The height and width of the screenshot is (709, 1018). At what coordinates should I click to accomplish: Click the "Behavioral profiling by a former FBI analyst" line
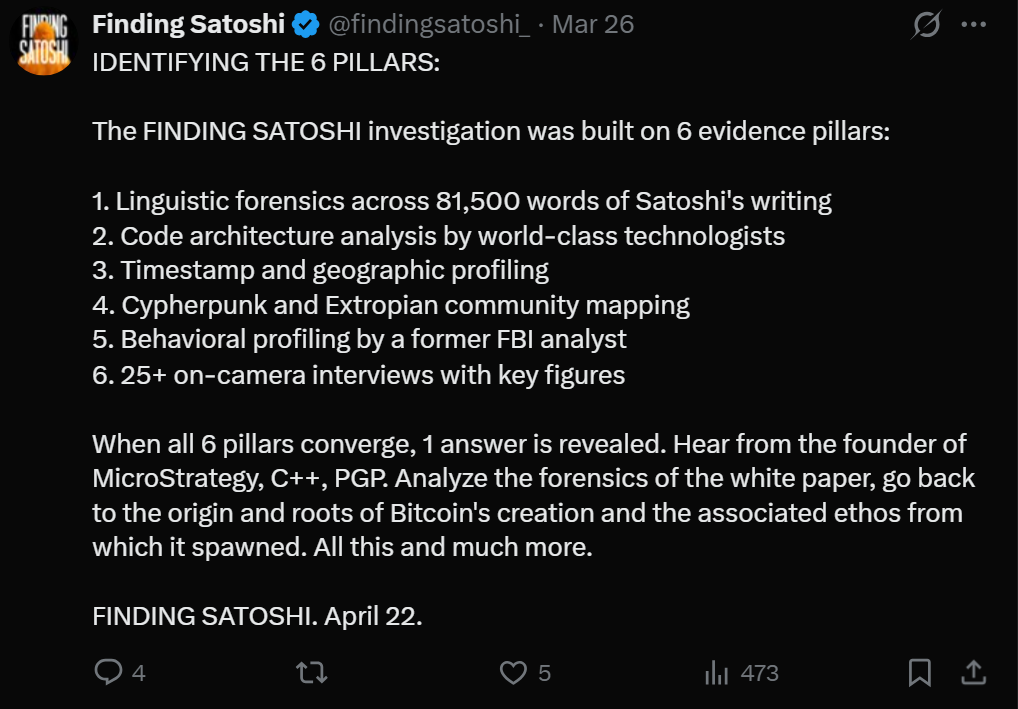(x=360, y=339)
